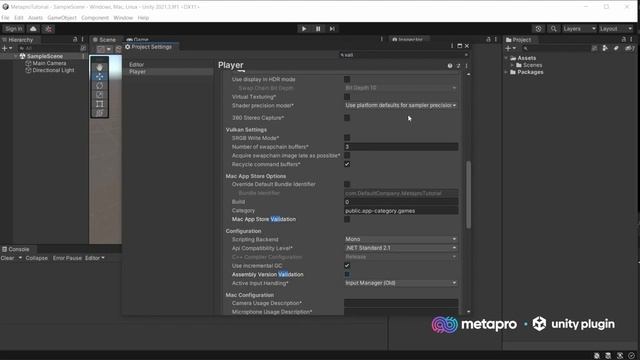Add object with Hierarchy plus button
Screen dimensions: 640x360
click(x=7, y=48)
